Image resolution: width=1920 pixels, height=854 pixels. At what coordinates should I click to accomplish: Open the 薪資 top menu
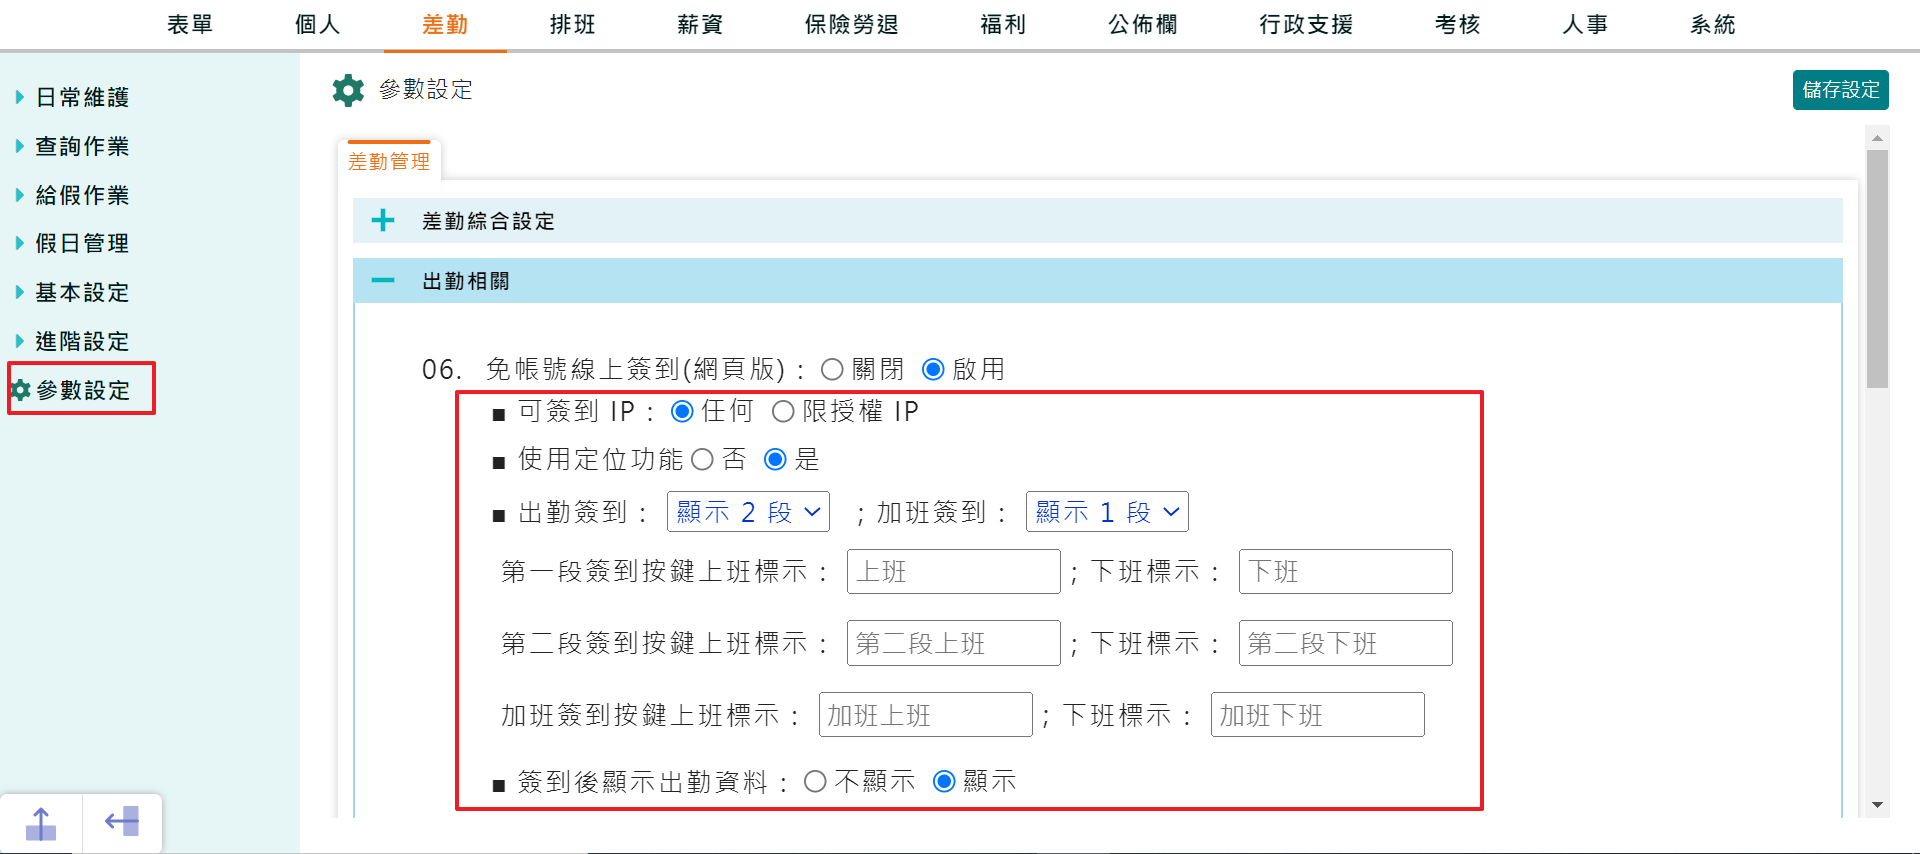(700, 25)
